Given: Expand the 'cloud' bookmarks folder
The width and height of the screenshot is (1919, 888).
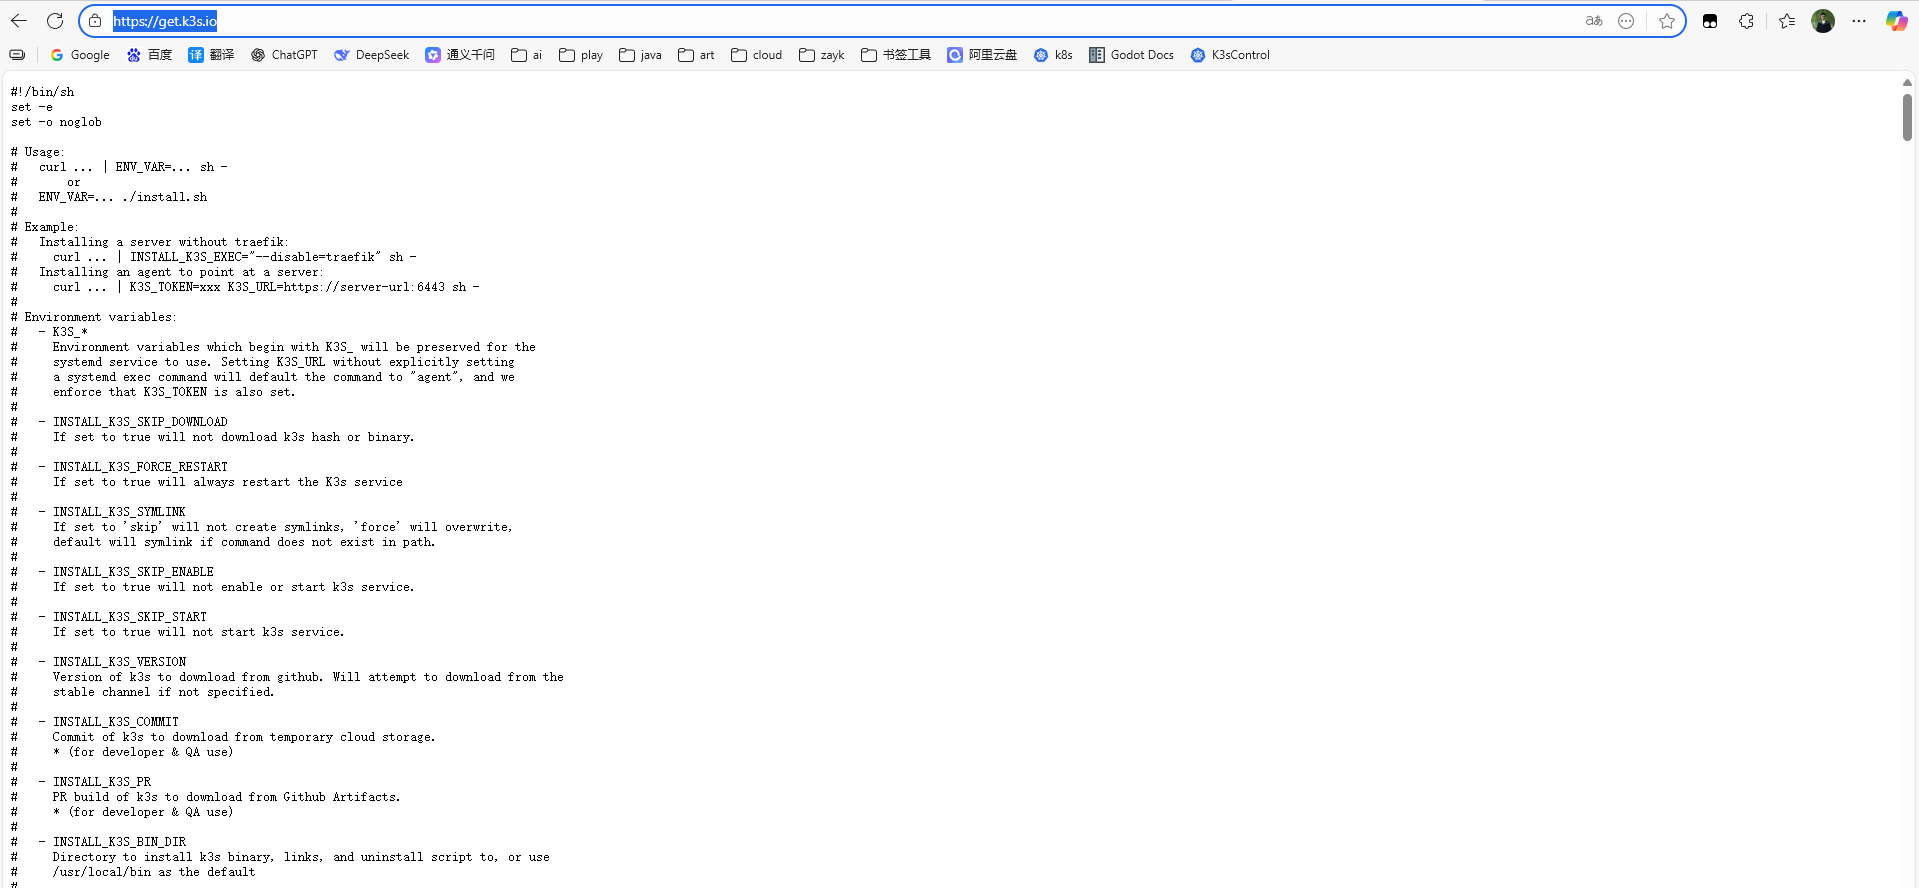Looking at the screenshot, I should pyautogui.click(x=757, y=55).
